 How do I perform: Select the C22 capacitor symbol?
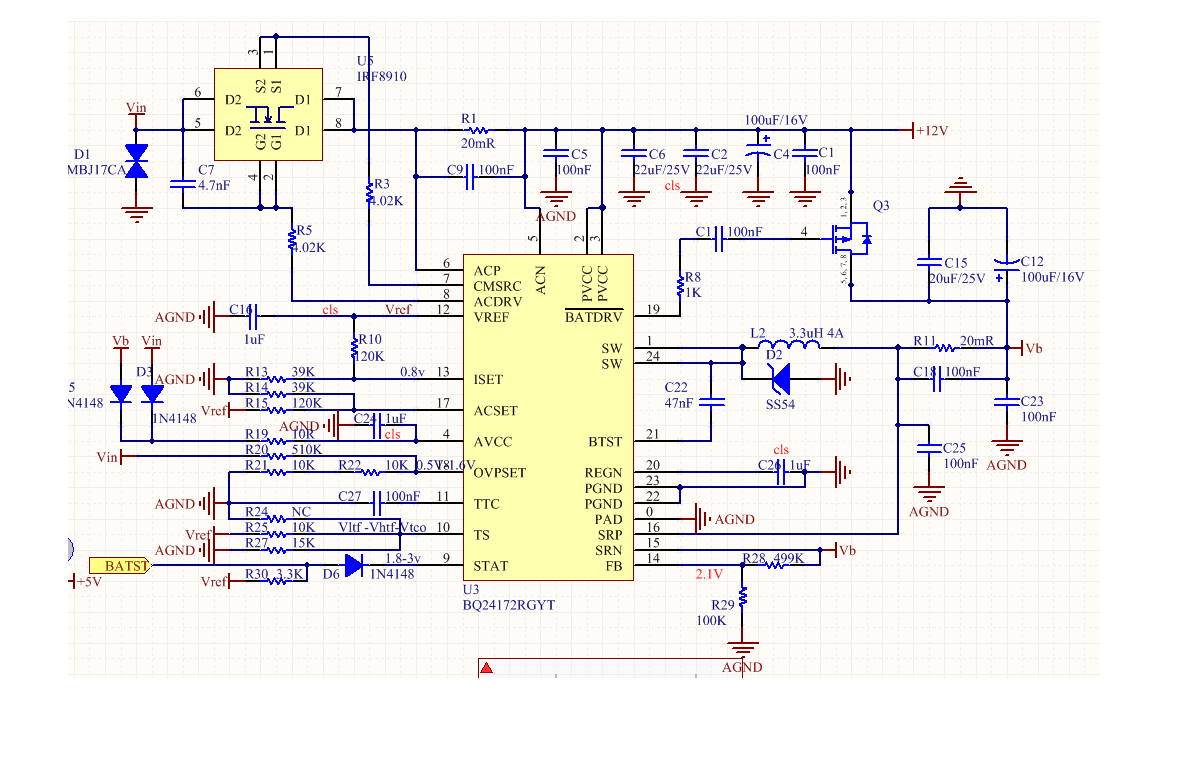(711, 402)
